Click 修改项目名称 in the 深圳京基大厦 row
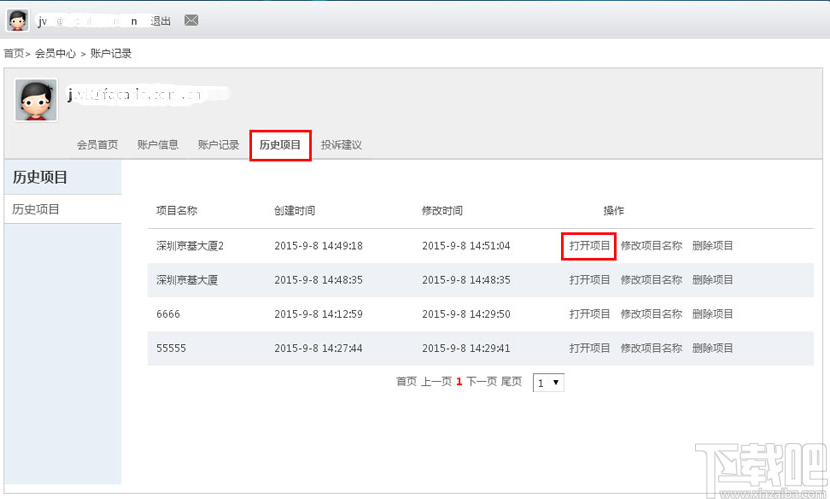The width and height of the screenshot is (830, 499). (x=652, y=280)
